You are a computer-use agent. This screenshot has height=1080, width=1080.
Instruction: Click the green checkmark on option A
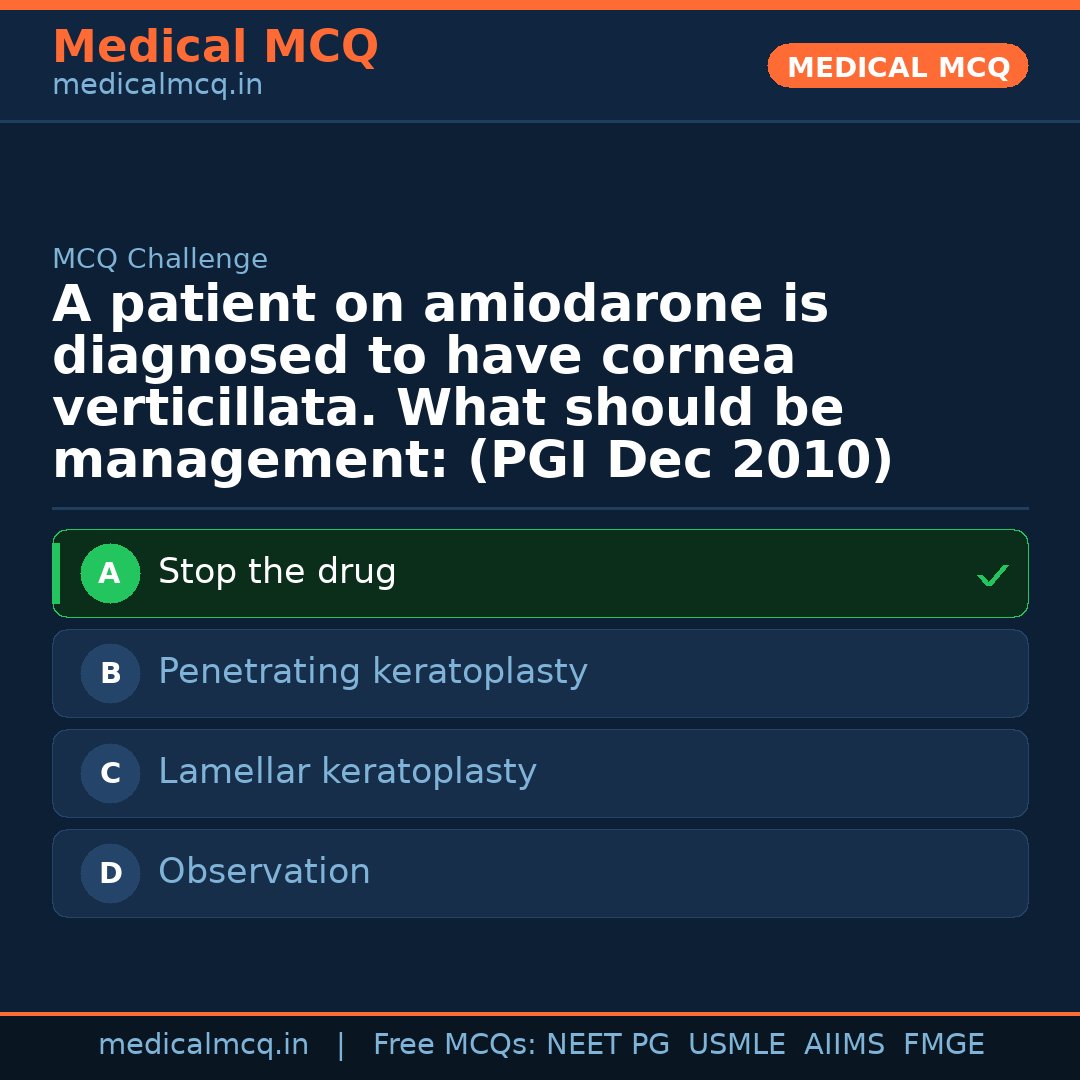(x=992, y=575)
